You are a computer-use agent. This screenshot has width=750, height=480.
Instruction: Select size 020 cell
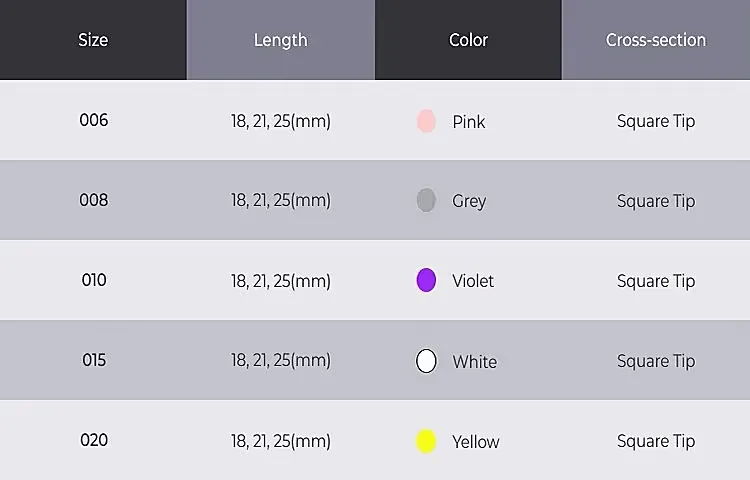[94, 440]
